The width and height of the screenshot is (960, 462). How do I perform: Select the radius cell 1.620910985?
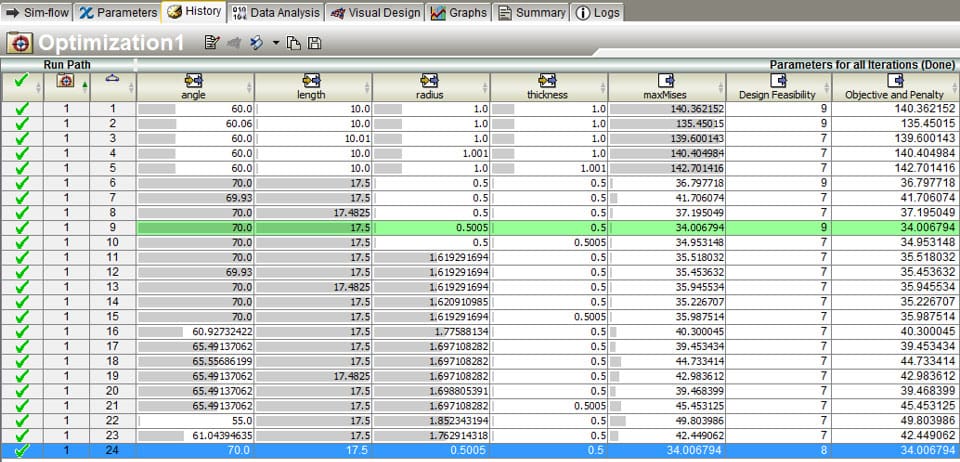click(432, 302)
